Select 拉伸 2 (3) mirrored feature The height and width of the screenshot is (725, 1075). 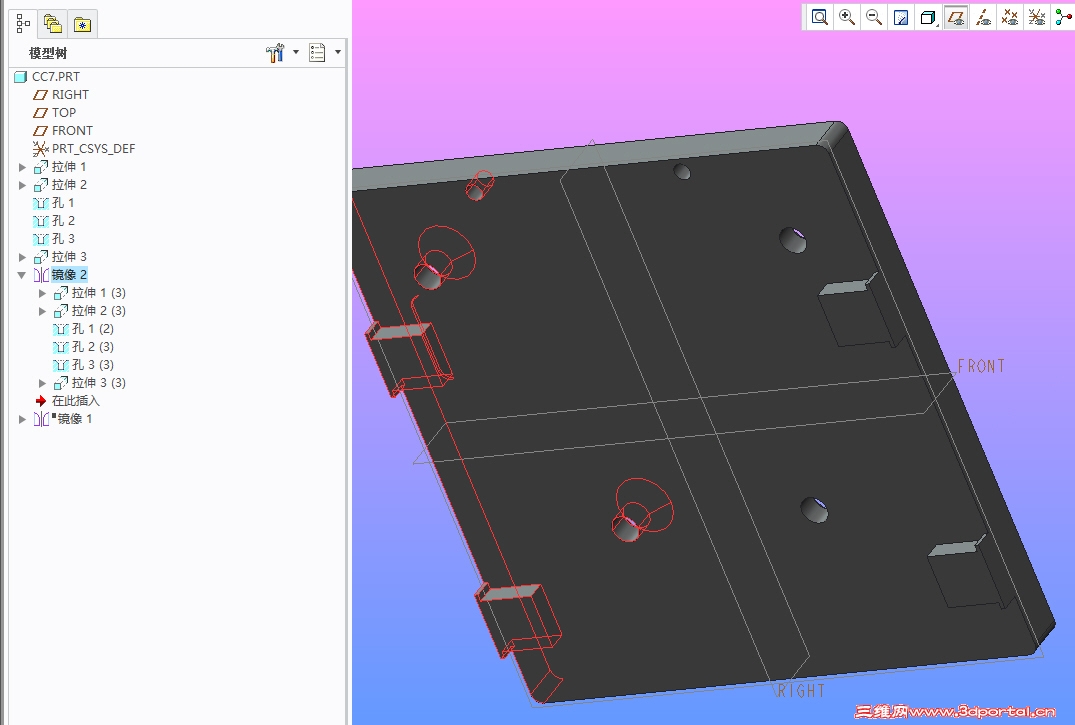coord(99,311)
